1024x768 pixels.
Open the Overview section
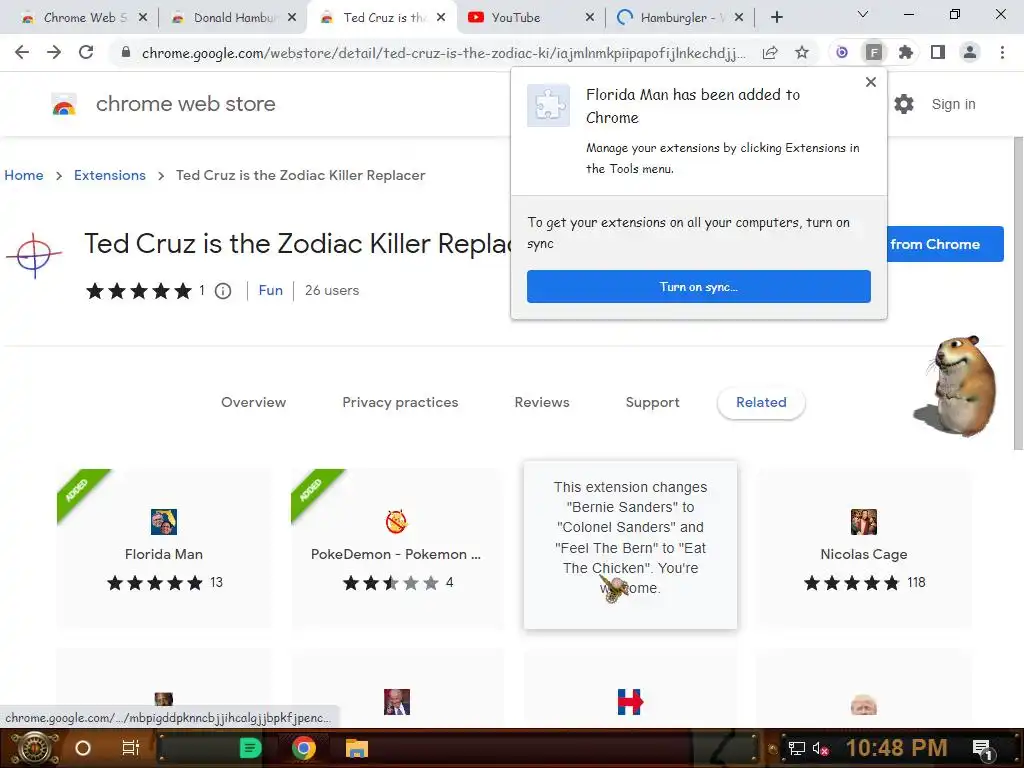253,402
